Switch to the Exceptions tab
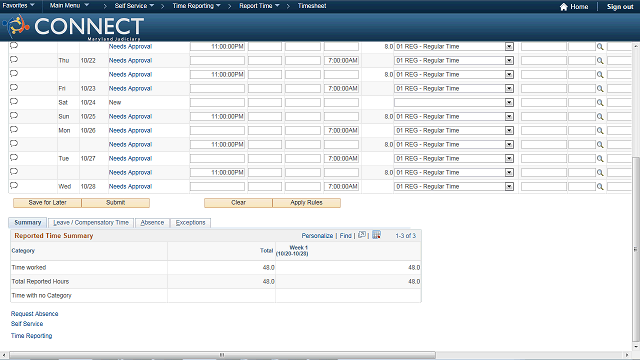Screen dimensions: 640x360 click(191, 222)
